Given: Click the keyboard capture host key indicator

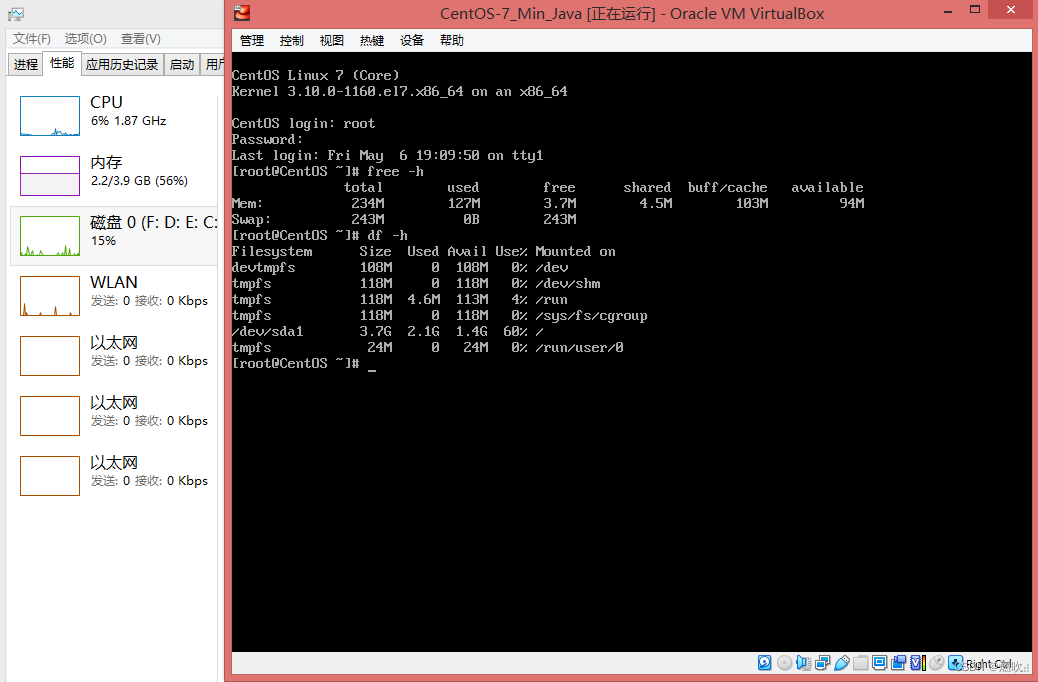Looking at the screenshot, I should [x=956, y=663].
